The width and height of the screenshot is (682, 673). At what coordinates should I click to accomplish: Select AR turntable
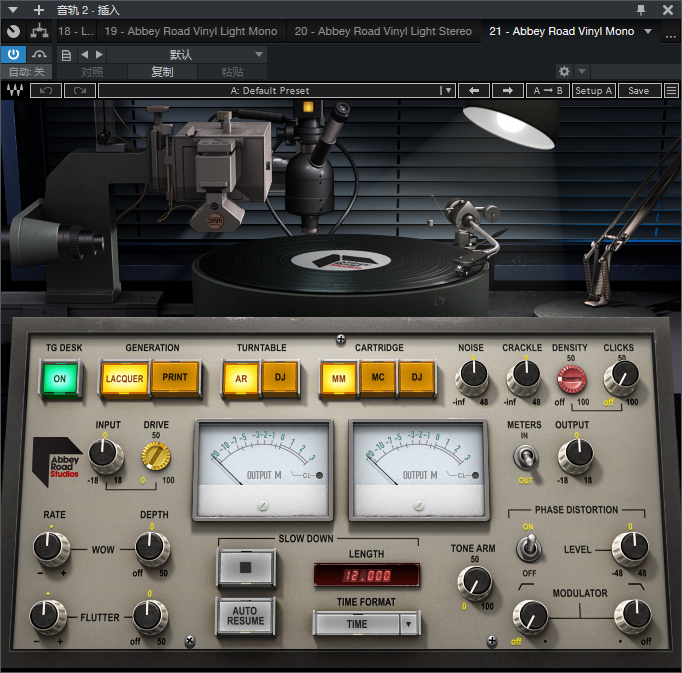click(x=241, y=378)
